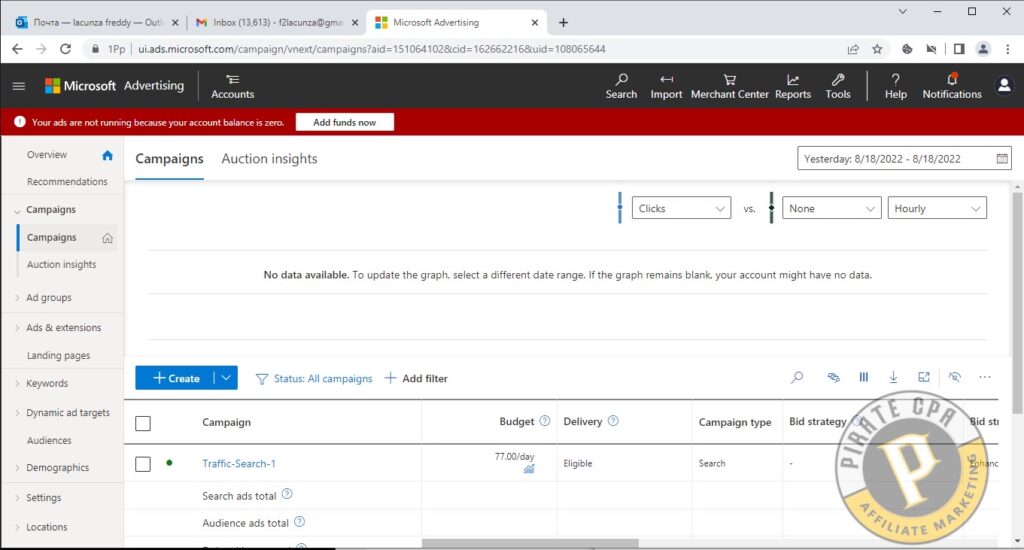Open the date range picker field
This screenshot has width=1024, height=550.
click(904, 159)
